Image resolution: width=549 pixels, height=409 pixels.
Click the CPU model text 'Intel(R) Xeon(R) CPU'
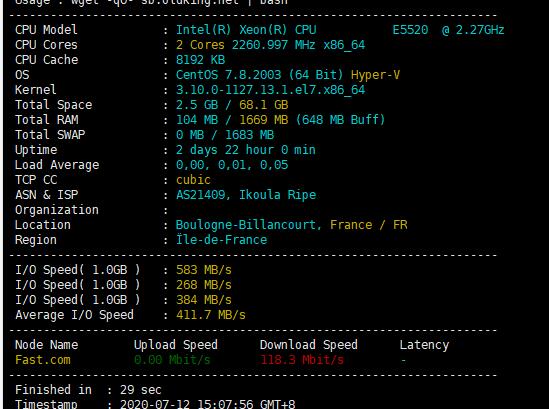click(x=246, y=30)
